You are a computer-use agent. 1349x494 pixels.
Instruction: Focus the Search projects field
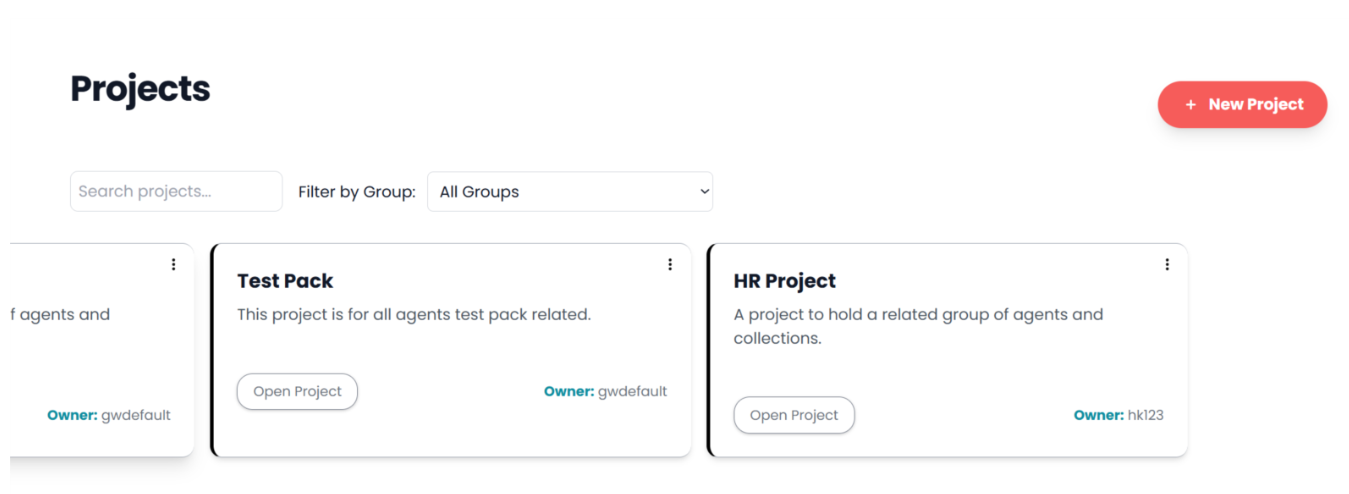[x=176, y=192]
